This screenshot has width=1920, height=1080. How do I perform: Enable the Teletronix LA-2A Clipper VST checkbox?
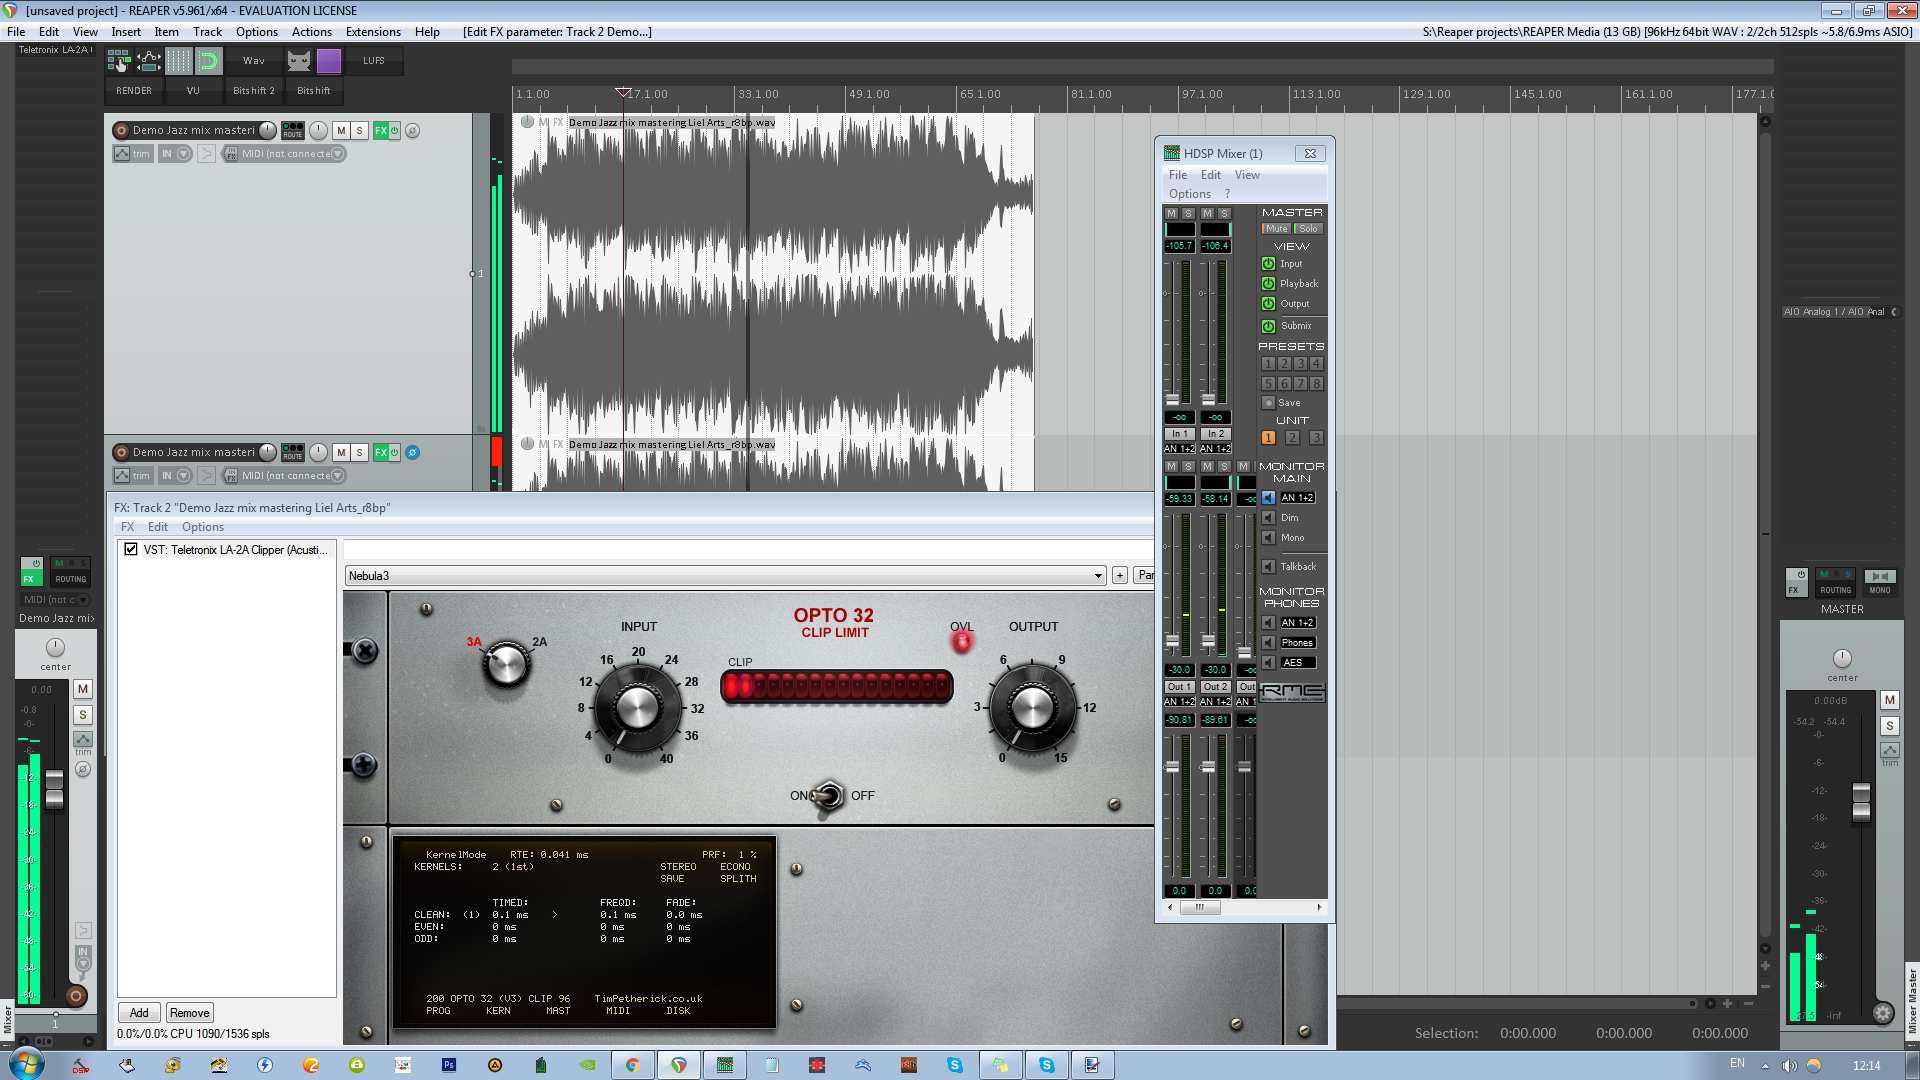pos(131,549)
